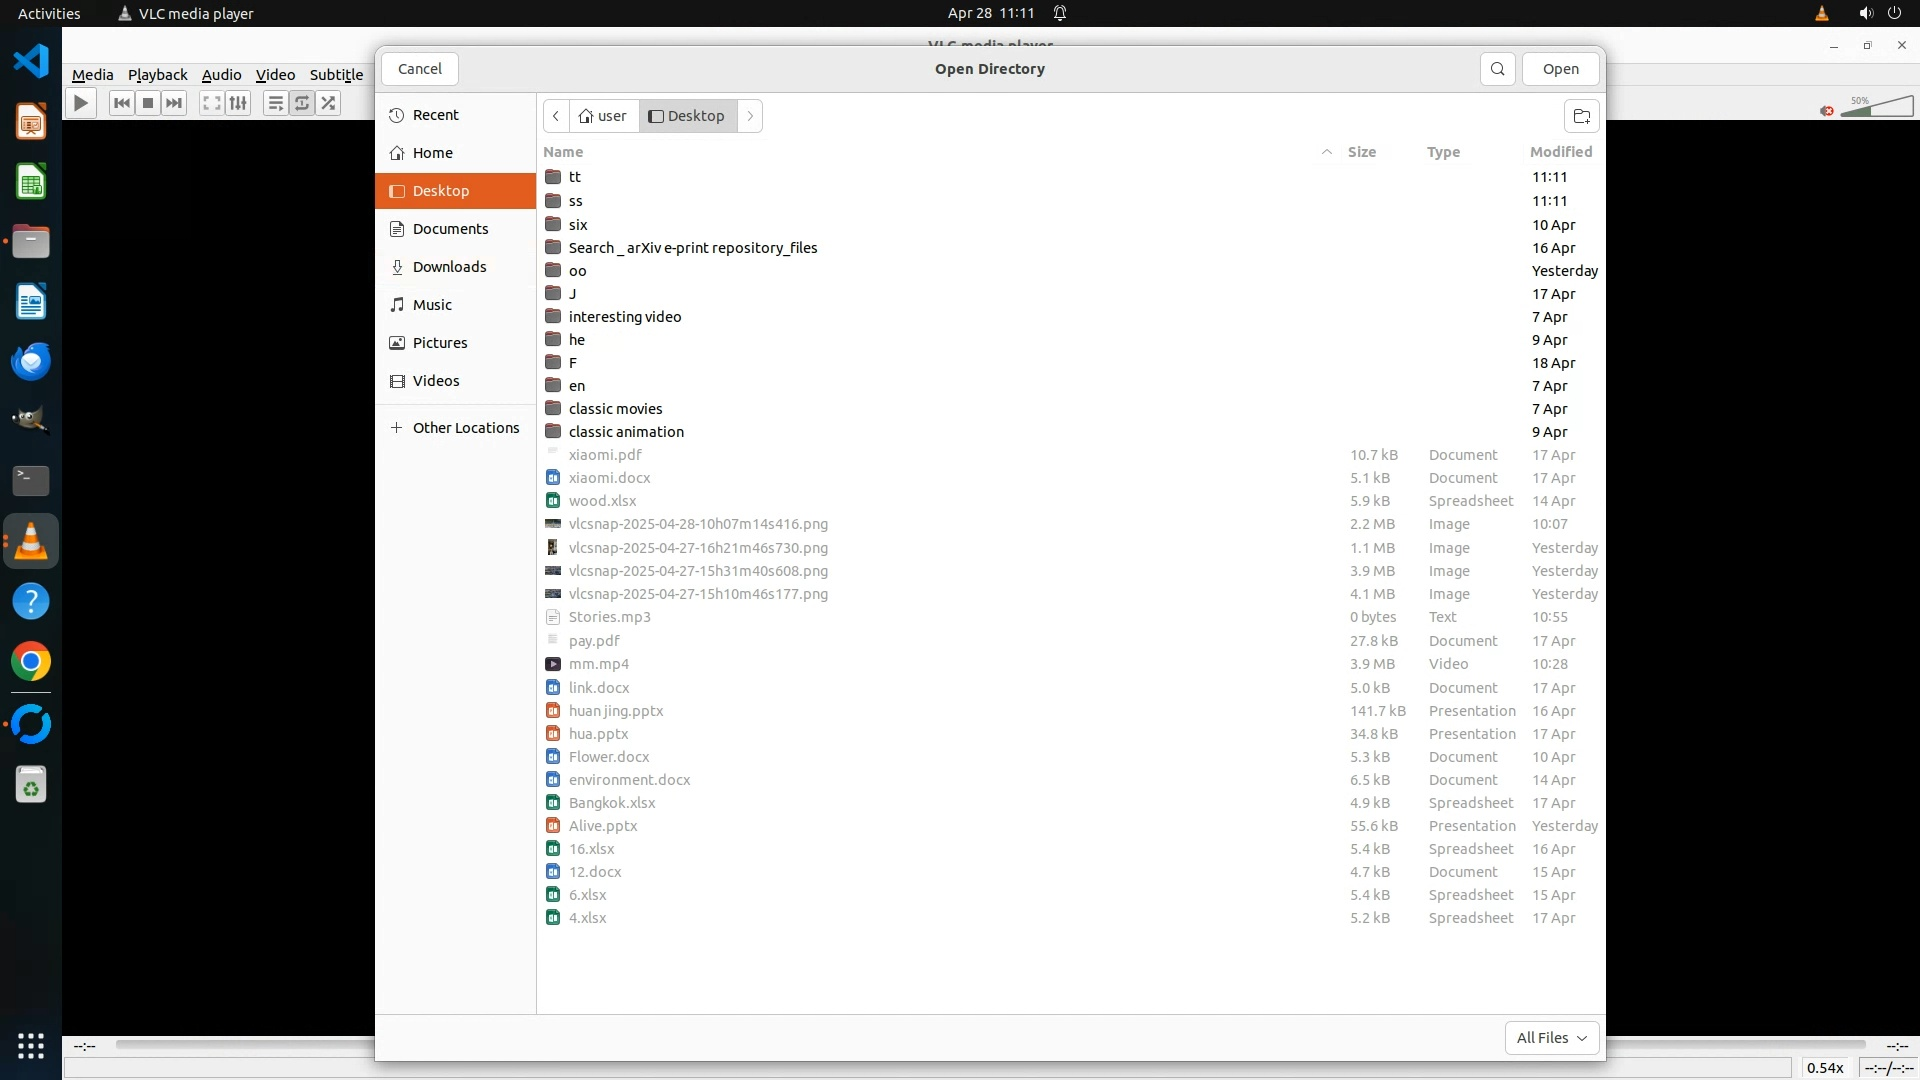Toggle the loop playback icon
The height and width of the screenshot is (1080, 1920).
(x=302, y=103)
